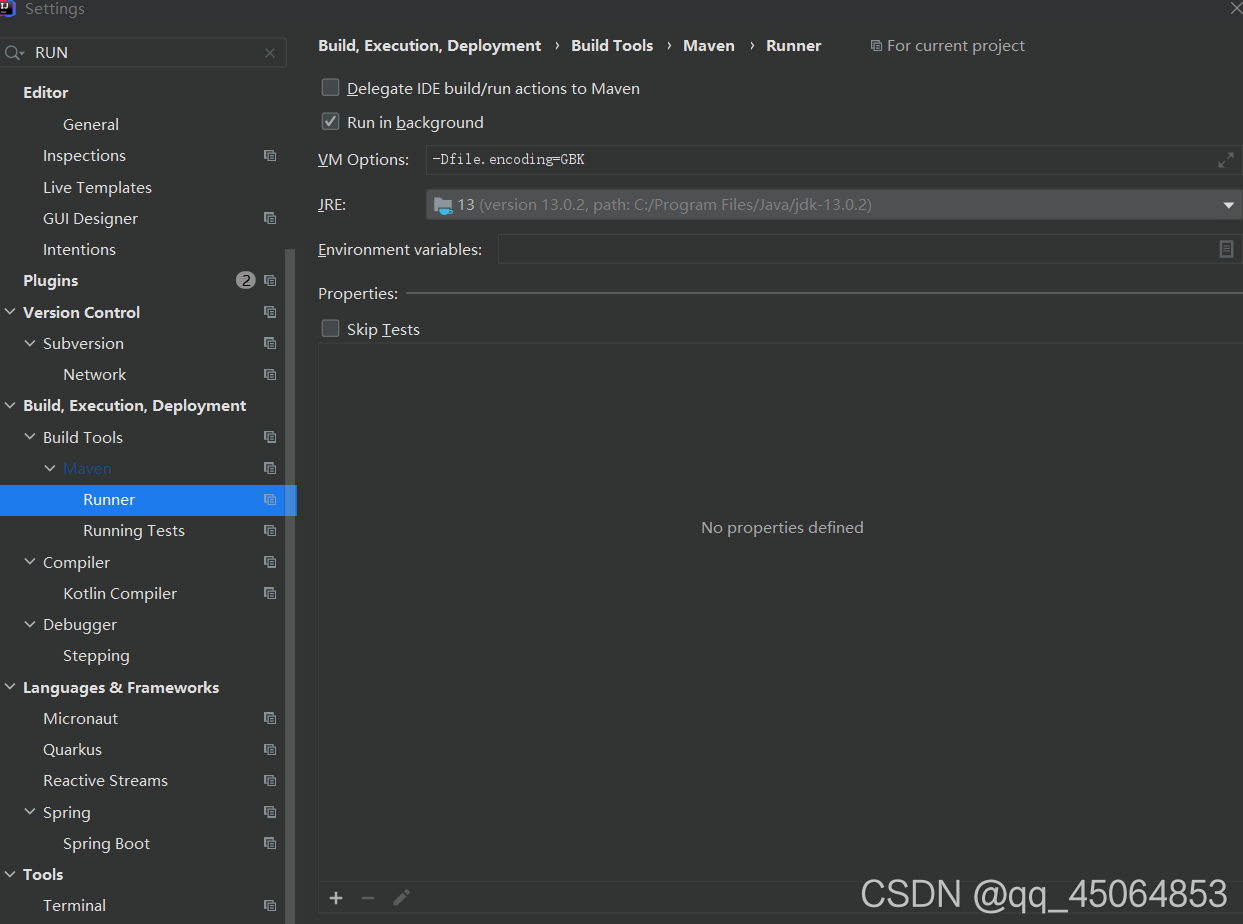Click the project-level icon beside Running Tests
The height and width of the screenshot is (924, 1243).
(x=270, y=530)
